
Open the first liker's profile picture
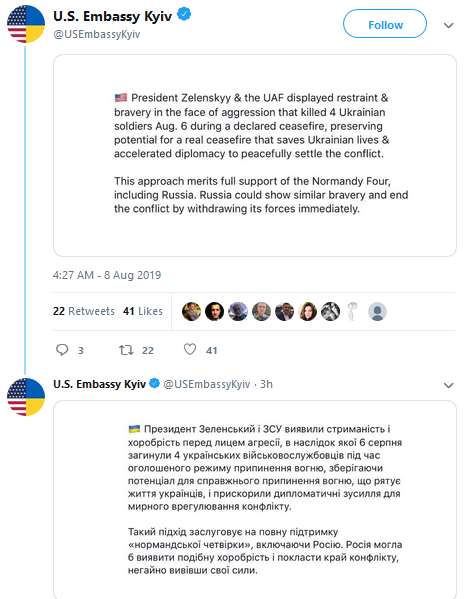[x=191, y=311]
